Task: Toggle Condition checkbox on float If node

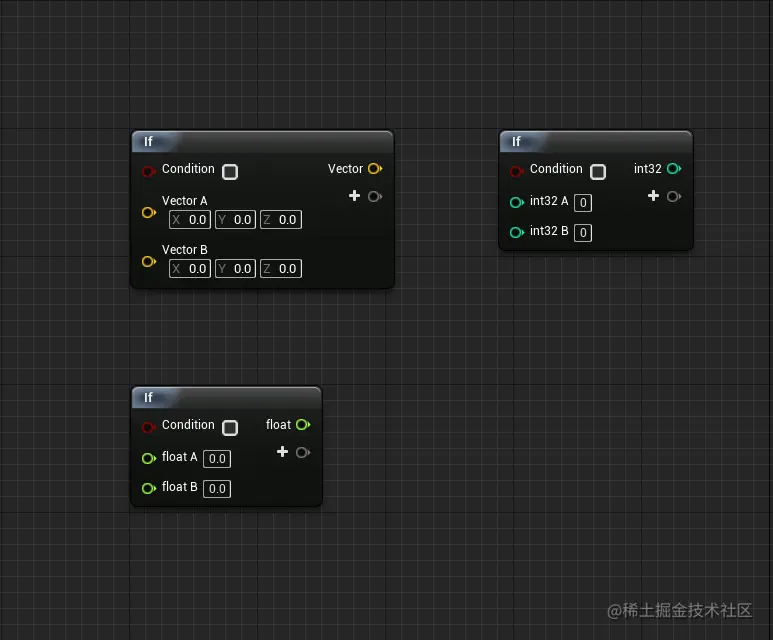Action: pyautogui.click(x=230, y=427)
